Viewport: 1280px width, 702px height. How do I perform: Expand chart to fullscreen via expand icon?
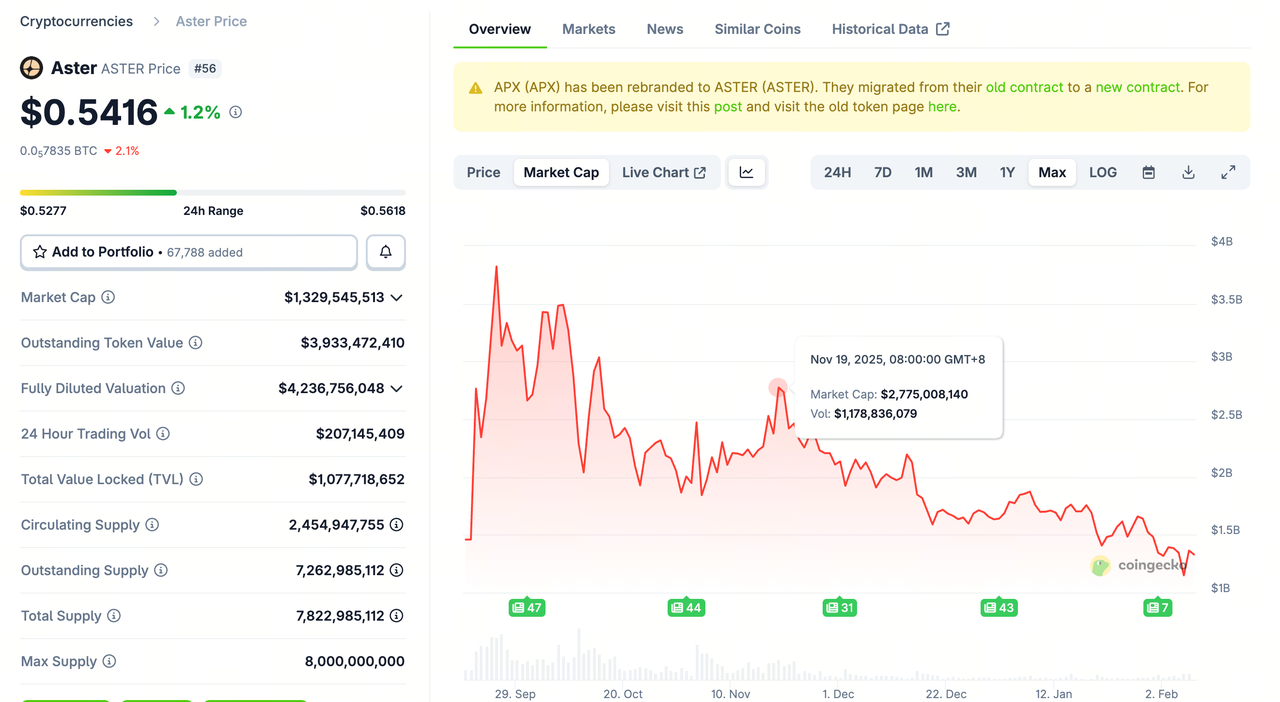(x=1228, y=172)
